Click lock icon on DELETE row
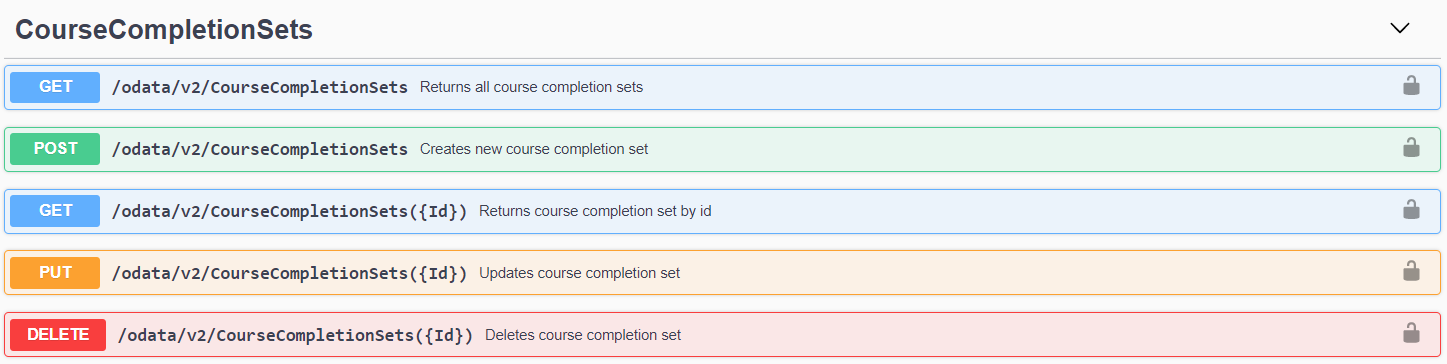The height and width of the screenshot is (364, 1447). [x=1411, y=334]
